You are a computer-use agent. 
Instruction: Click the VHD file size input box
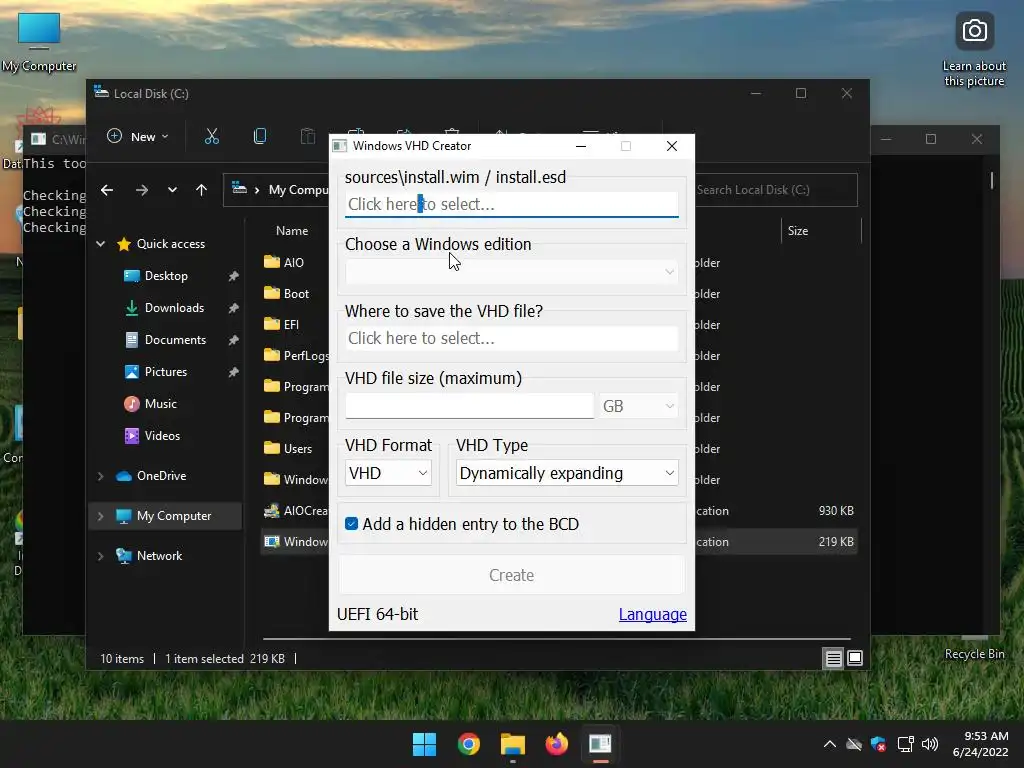pos(469,406)
